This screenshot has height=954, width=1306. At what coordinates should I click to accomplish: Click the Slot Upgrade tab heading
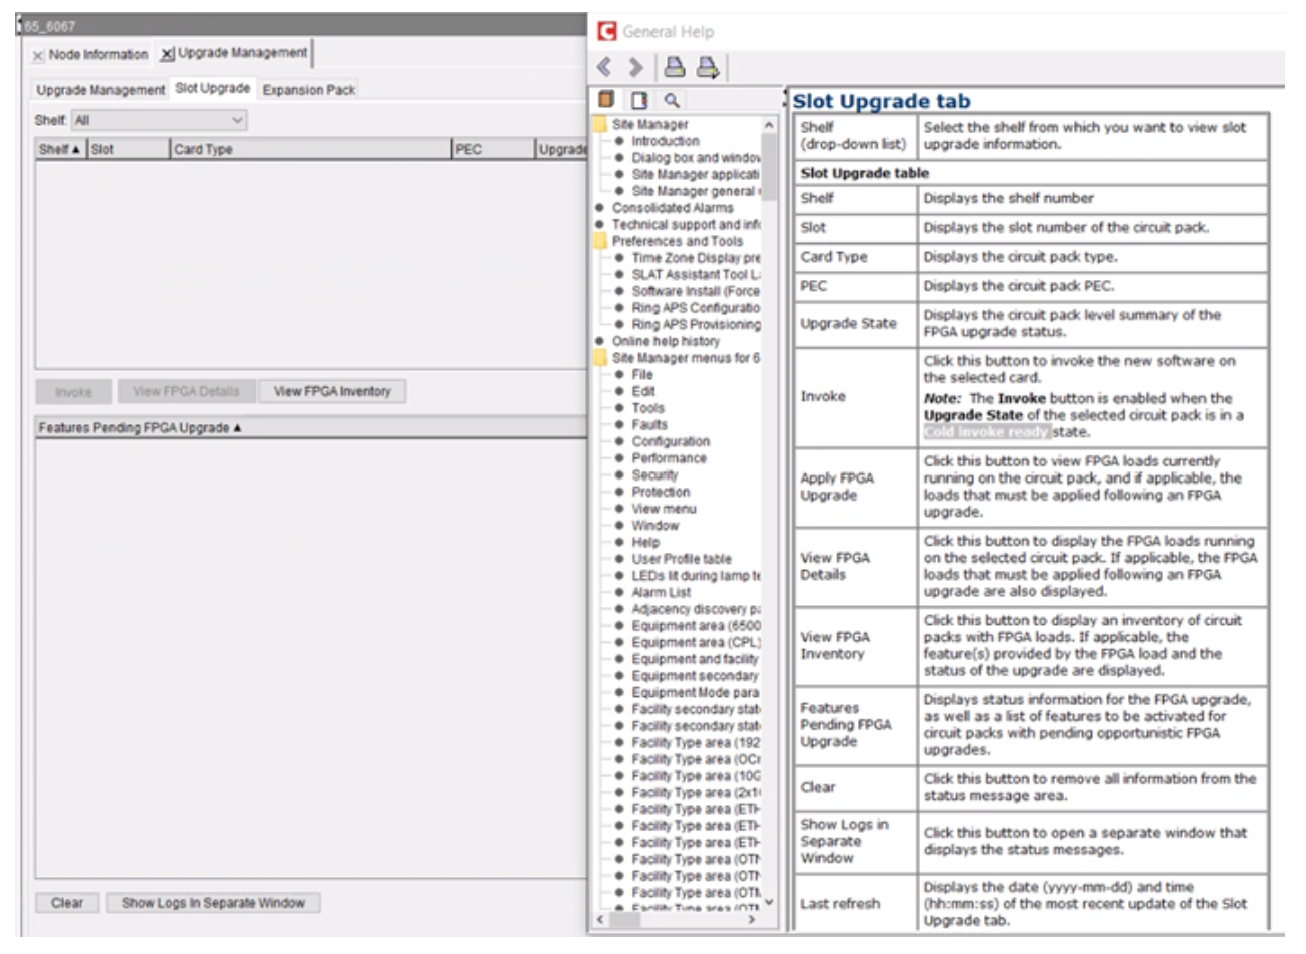click(x=881, y=101)
